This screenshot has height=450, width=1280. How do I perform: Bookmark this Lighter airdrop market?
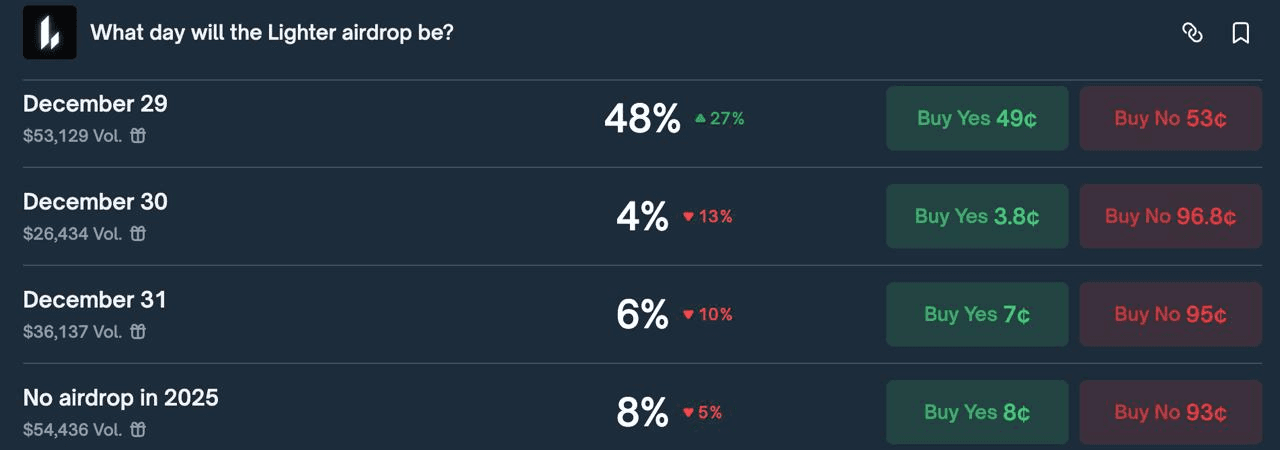1240,33
